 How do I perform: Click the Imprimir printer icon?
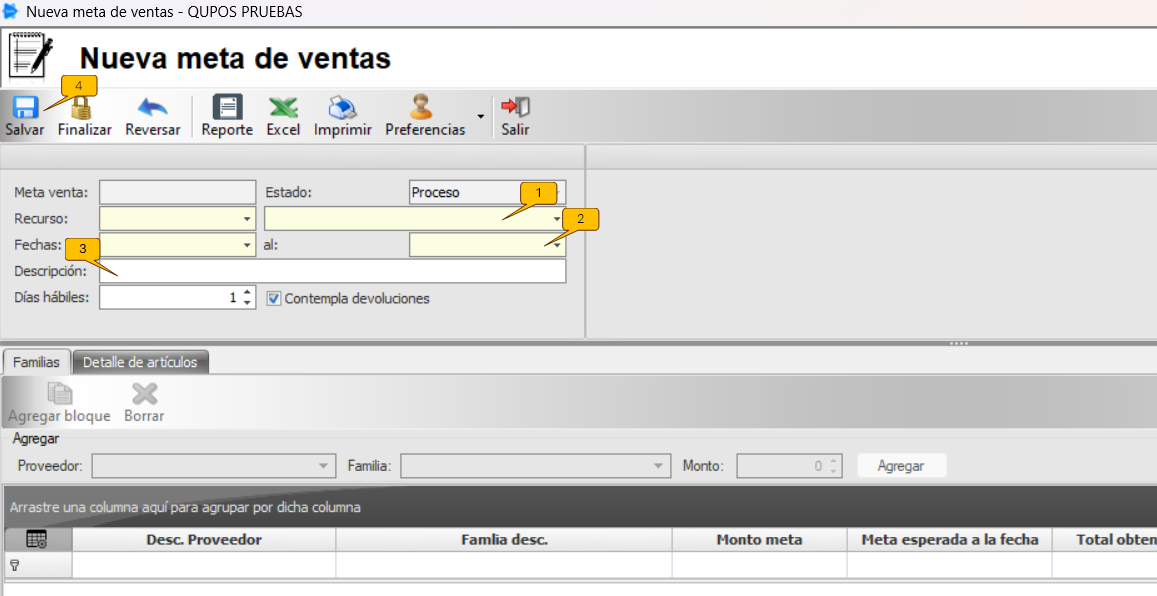342,107
